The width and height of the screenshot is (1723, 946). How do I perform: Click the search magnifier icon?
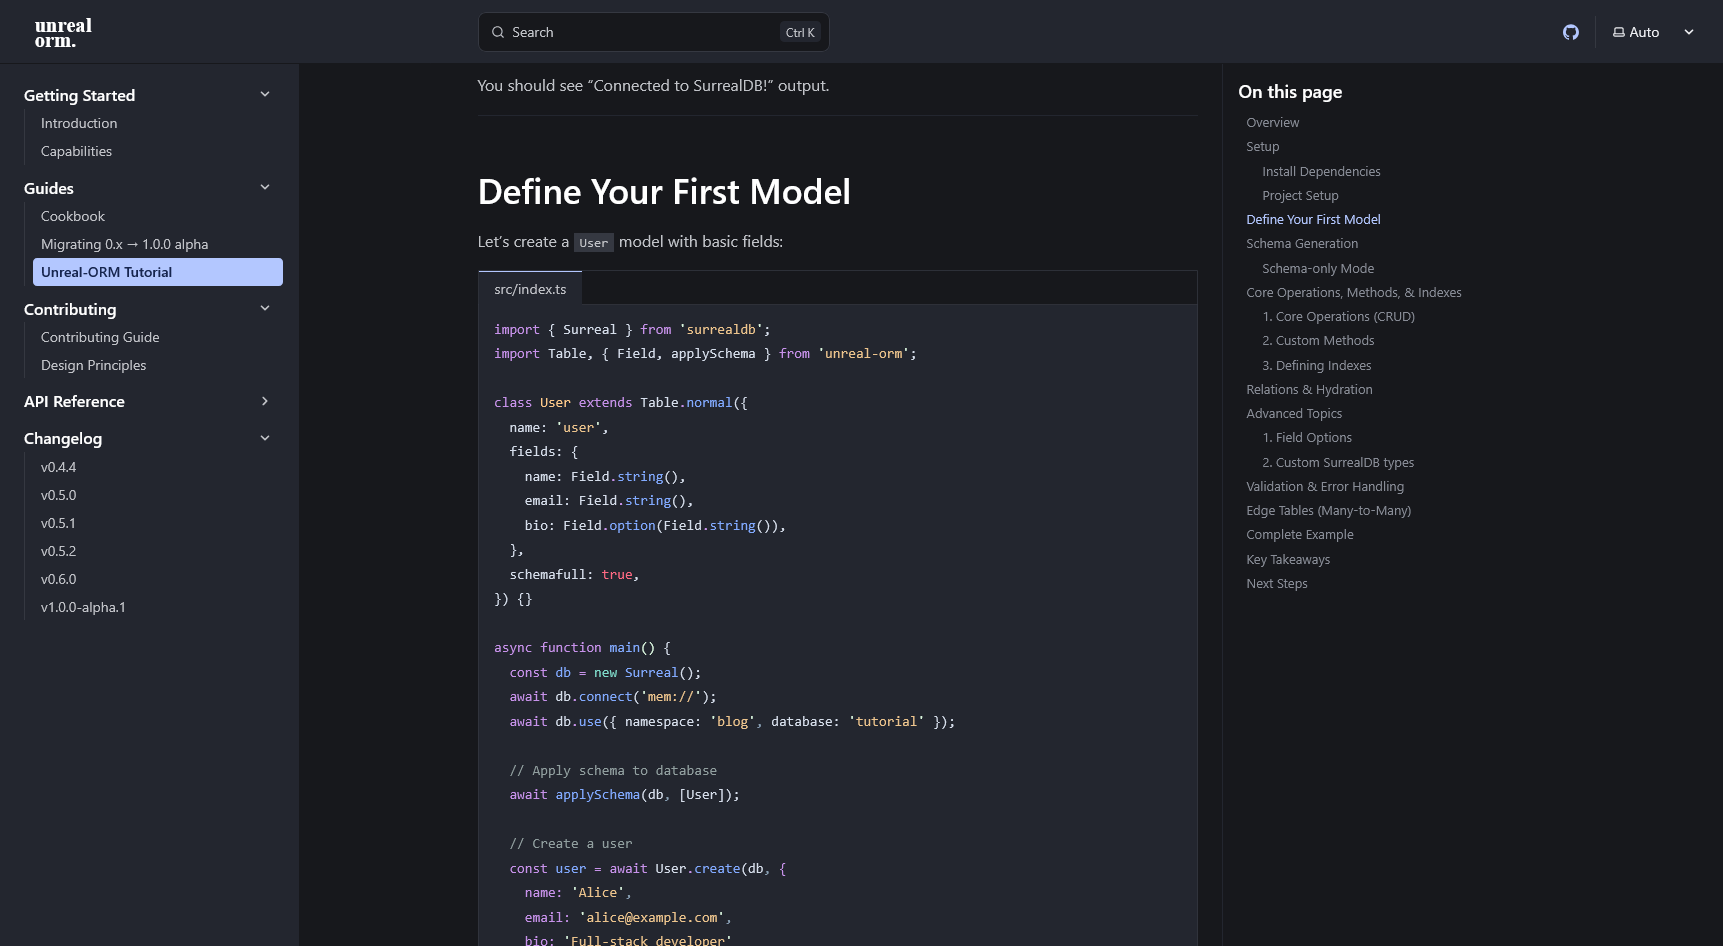498,32
